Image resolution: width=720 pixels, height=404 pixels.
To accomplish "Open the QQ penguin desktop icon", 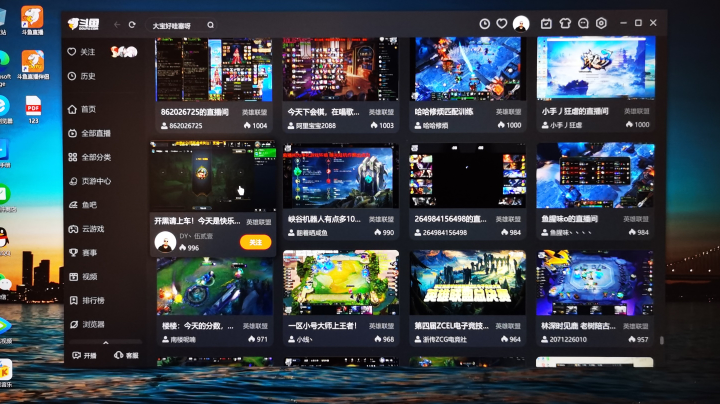I will pos(4,240).
